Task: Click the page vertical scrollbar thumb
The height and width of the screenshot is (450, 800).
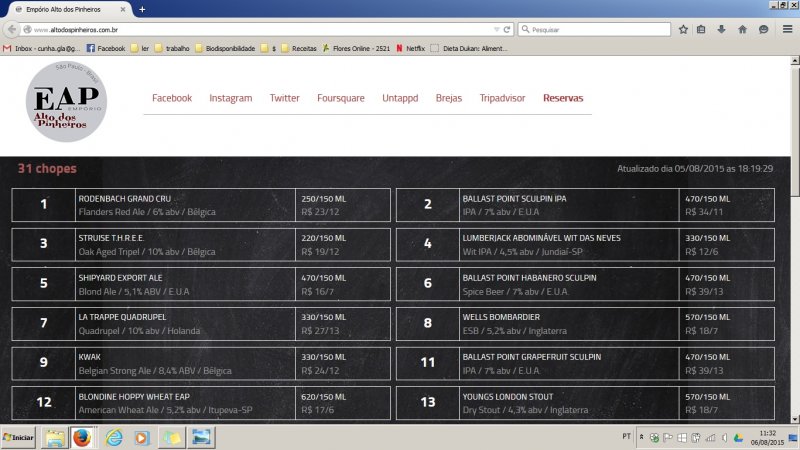Action: [x=795, y=130]
